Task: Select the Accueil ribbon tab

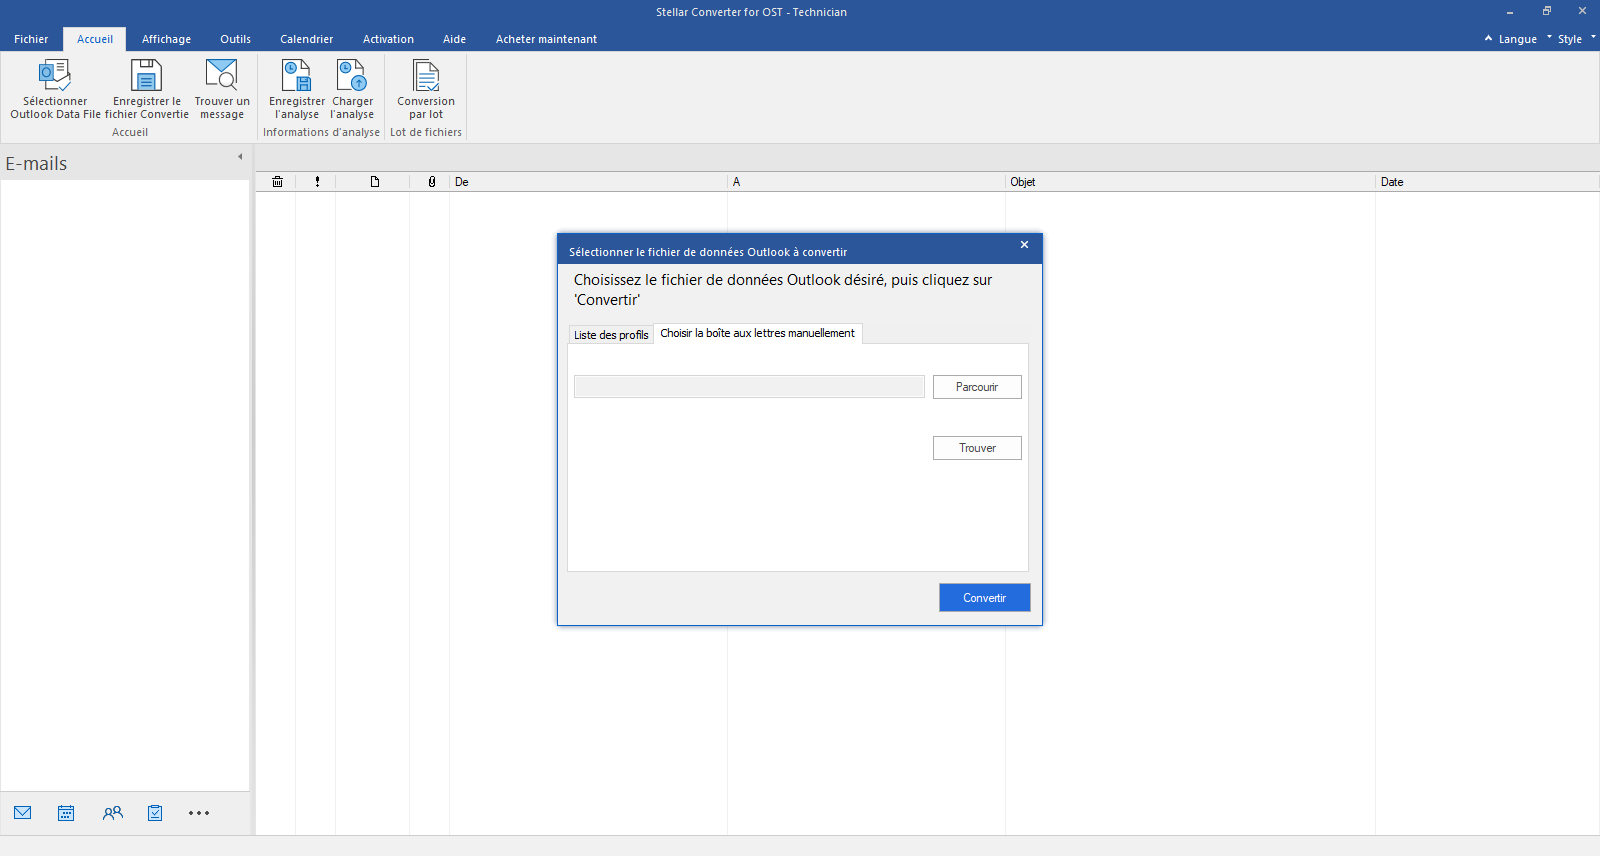Action: [x=95, y=39]
